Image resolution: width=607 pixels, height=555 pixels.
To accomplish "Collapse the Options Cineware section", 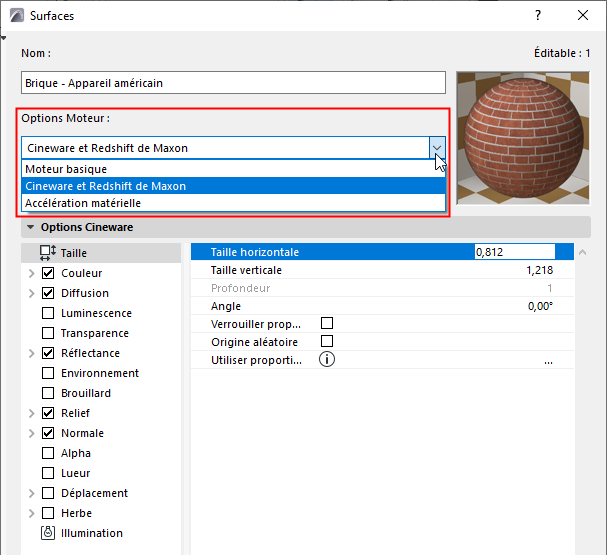I will tap(30, 227).
